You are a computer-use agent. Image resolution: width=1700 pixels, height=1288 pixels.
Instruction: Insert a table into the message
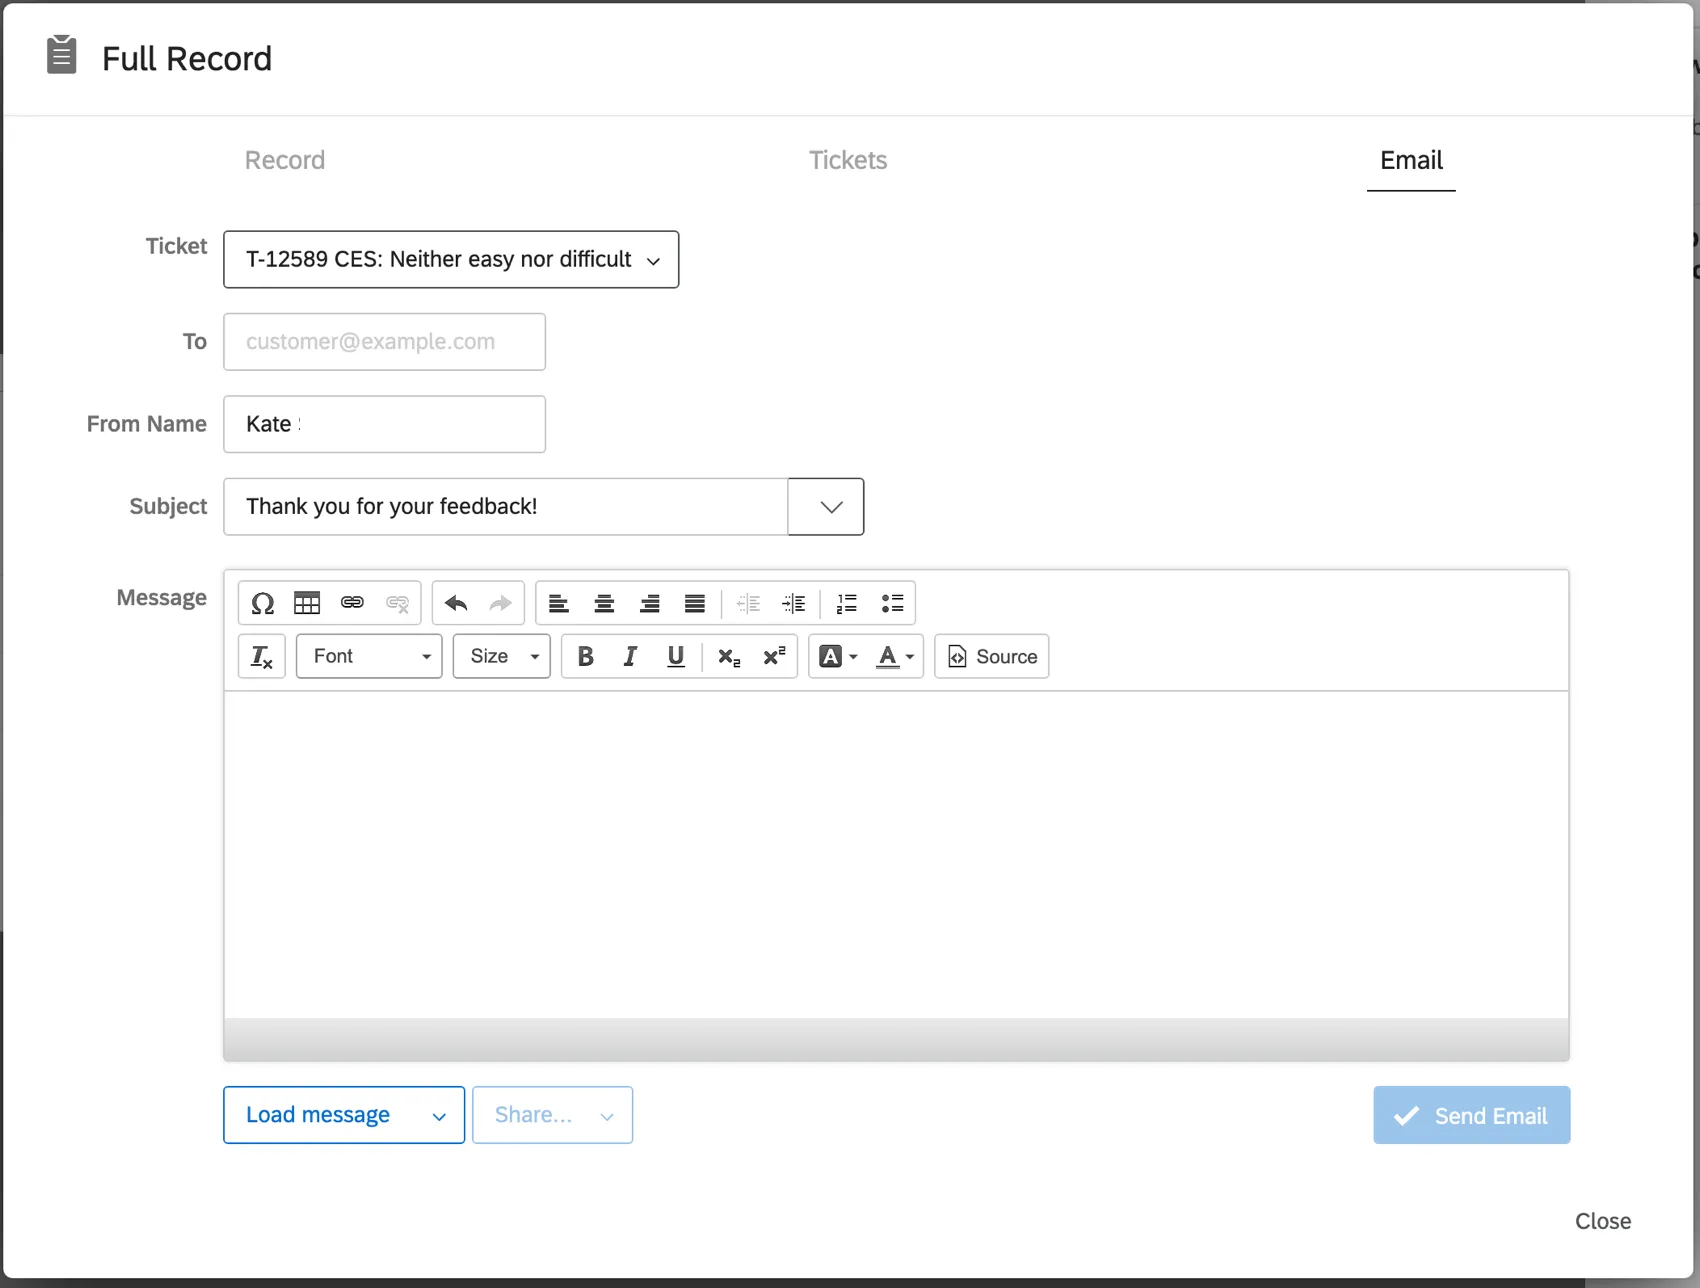click(x=307, y=603)
